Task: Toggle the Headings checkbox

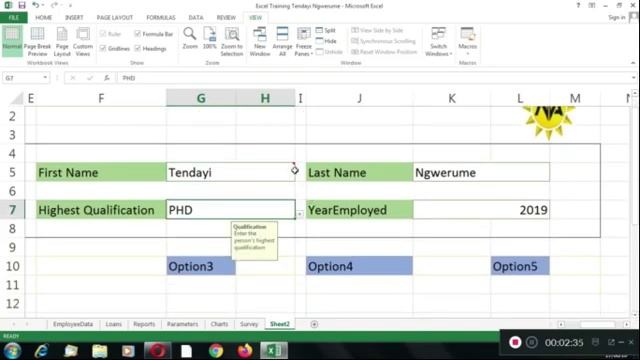Action: click(x=151, y=49)
